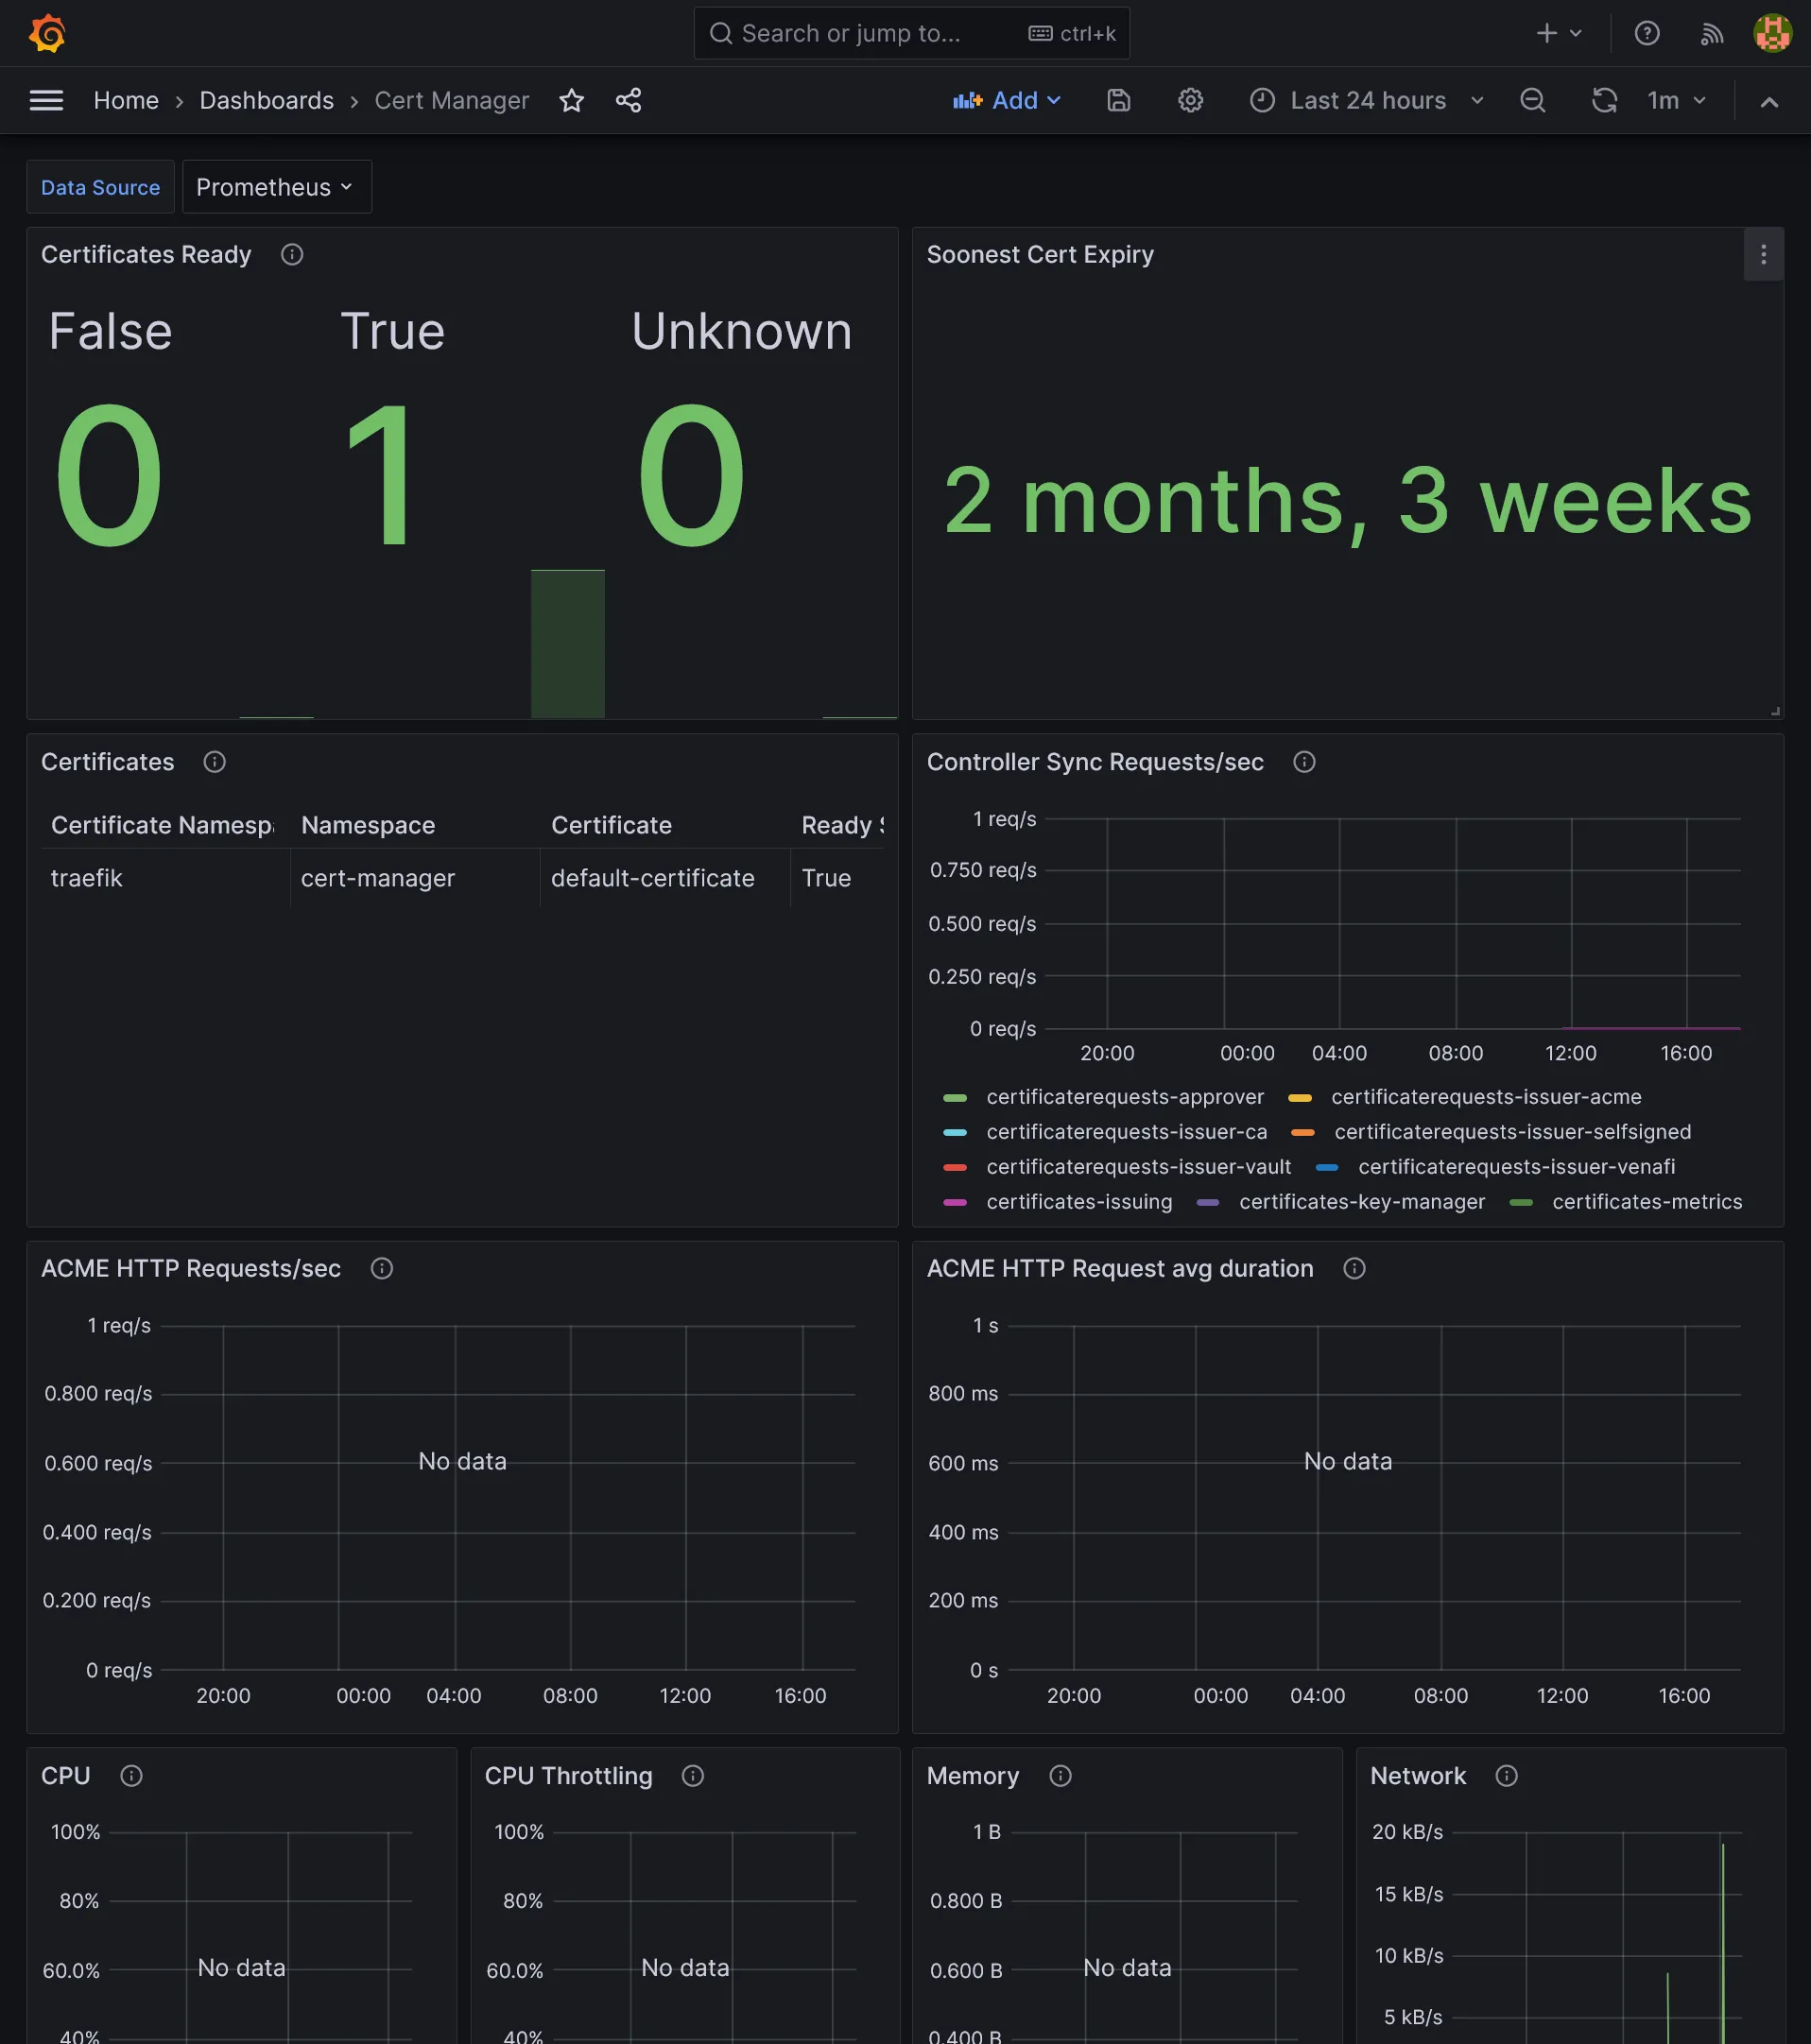Zoom out the time range
1811x2044 pixels.
pos(1532,100)
